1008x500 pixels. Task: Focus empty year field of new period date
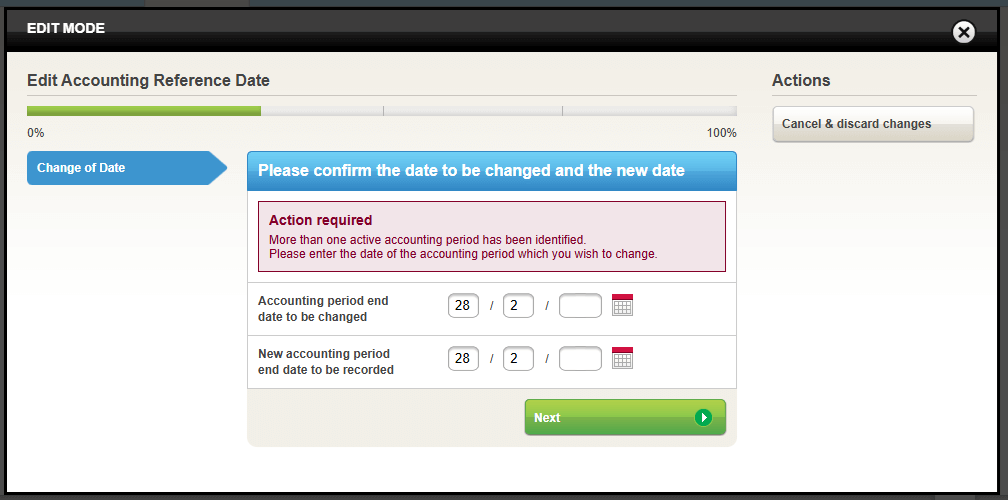pyautogui.click(x=580, y=359)
